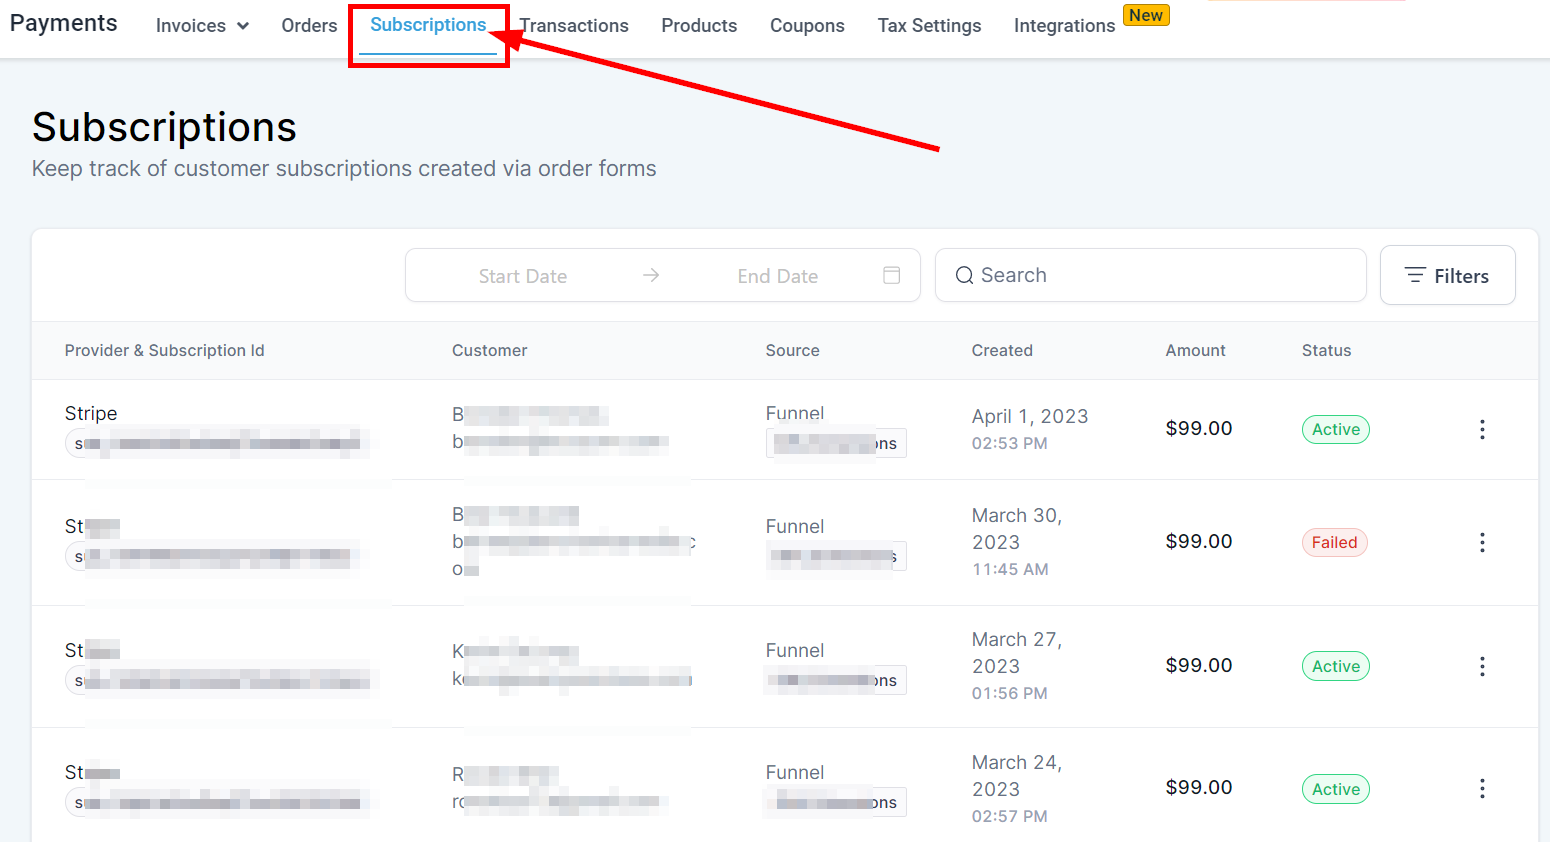Click the Failed status badge
The height and width of the screenshot is (842, 1550).
1334,542
